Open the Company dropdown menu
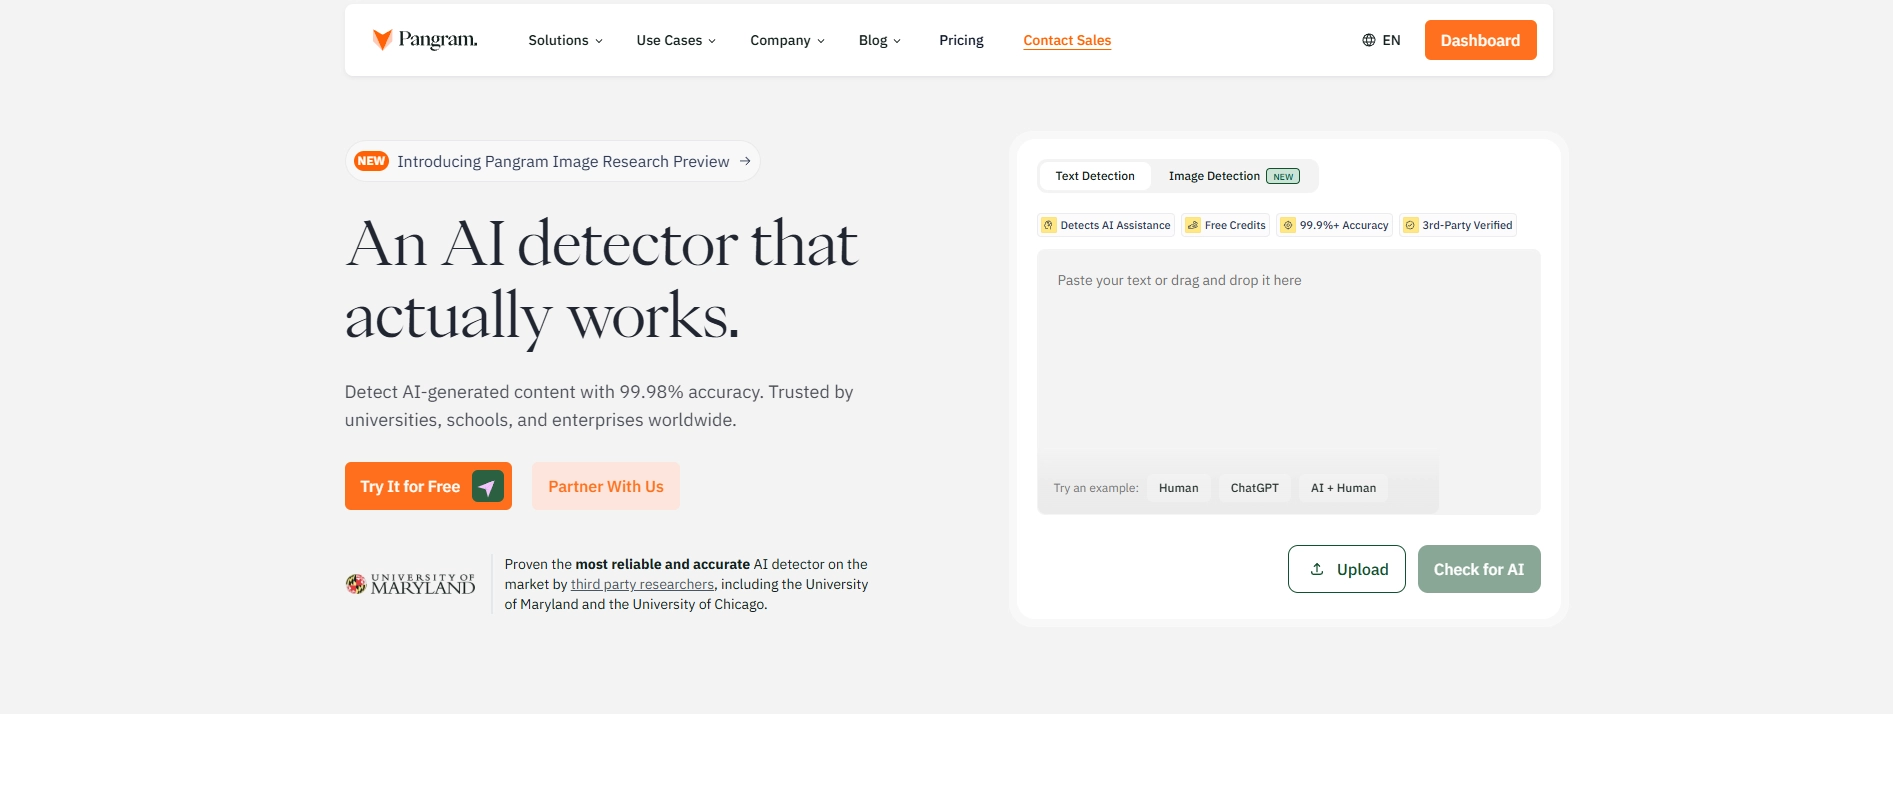 pyautogui.click(x=787, y=40)
